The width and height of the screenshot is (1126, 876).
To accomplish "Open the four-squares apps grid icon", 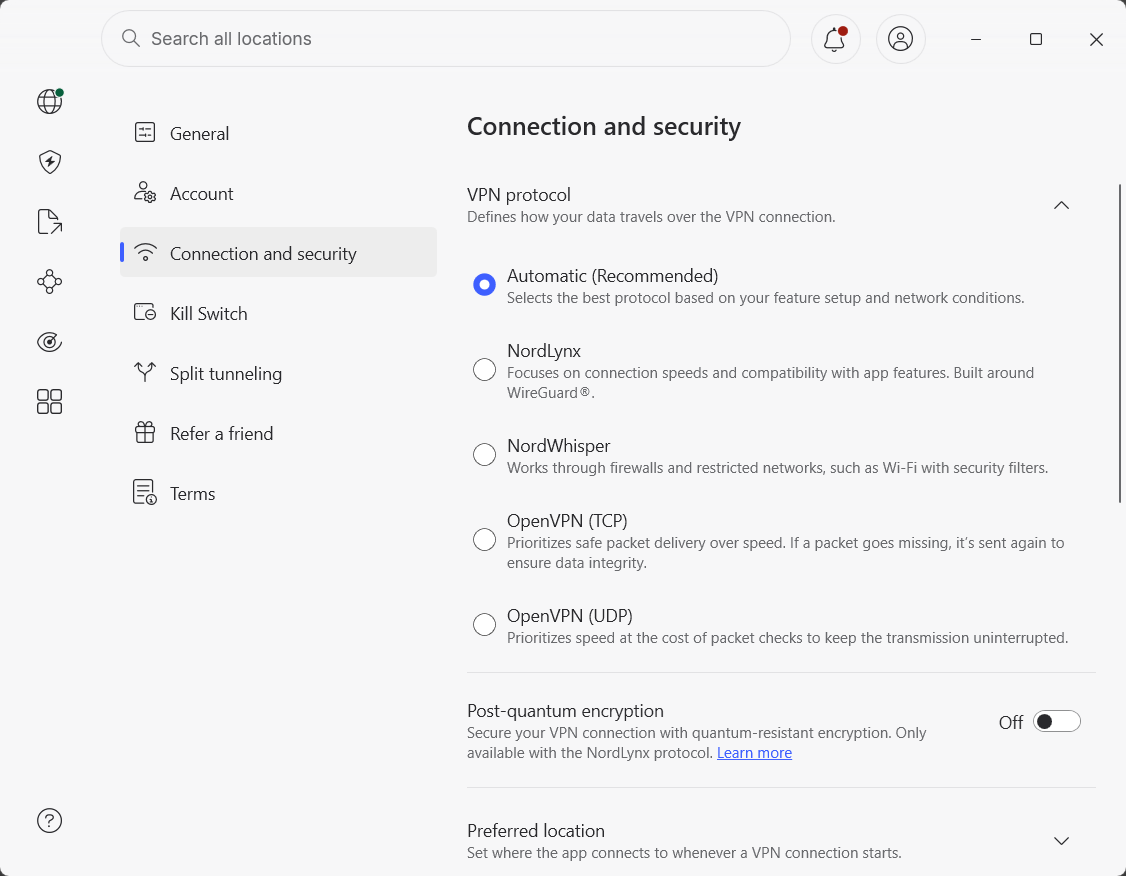I will tap(50, 401).
